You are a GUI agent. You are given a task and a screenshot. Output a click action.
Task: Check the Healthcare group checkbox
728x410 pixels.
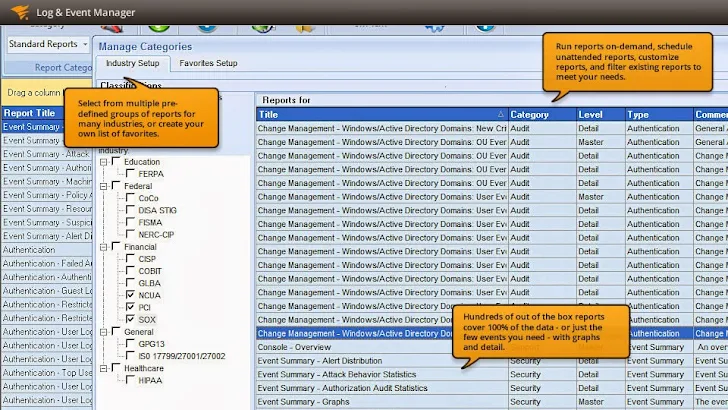(116, 367)
